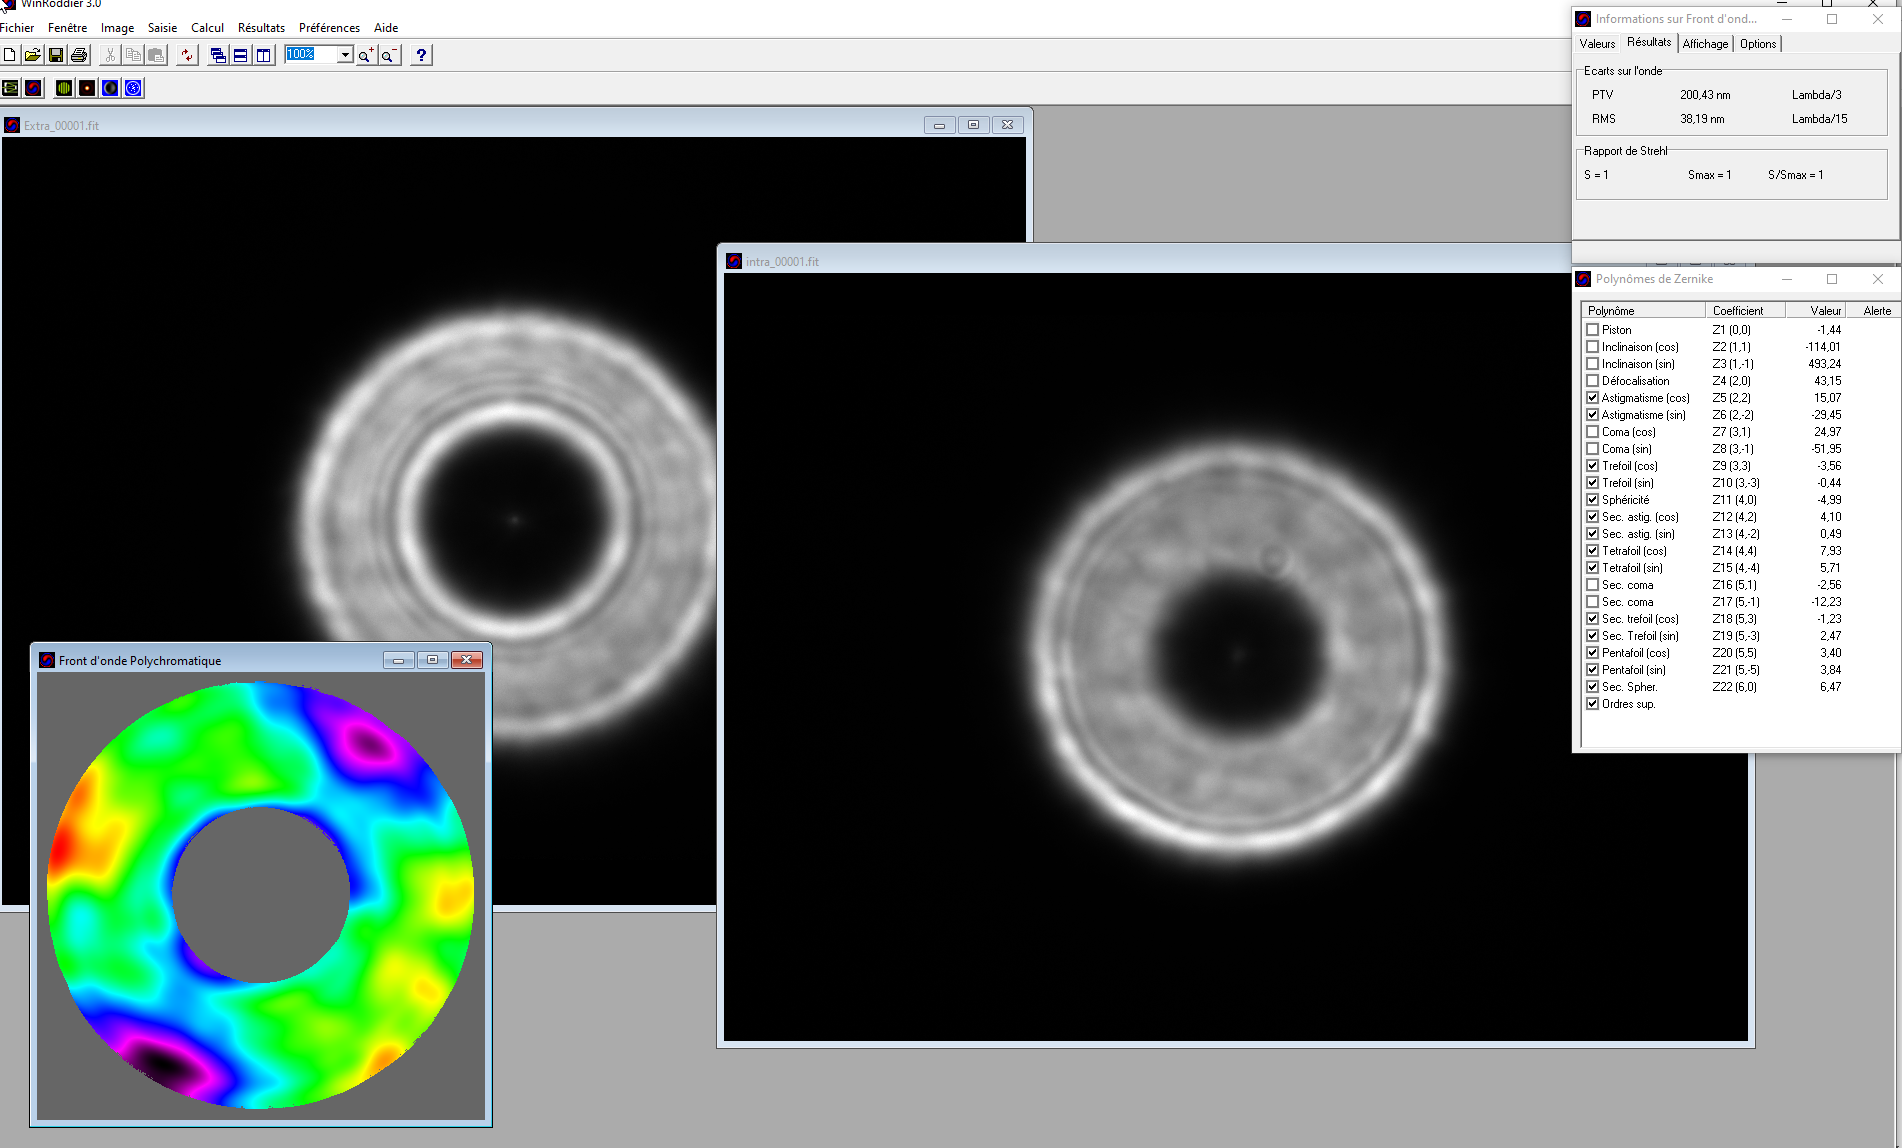Click the 100% zoom input field
This screenshot has height=1148, width=1902.
click(311, 55)
